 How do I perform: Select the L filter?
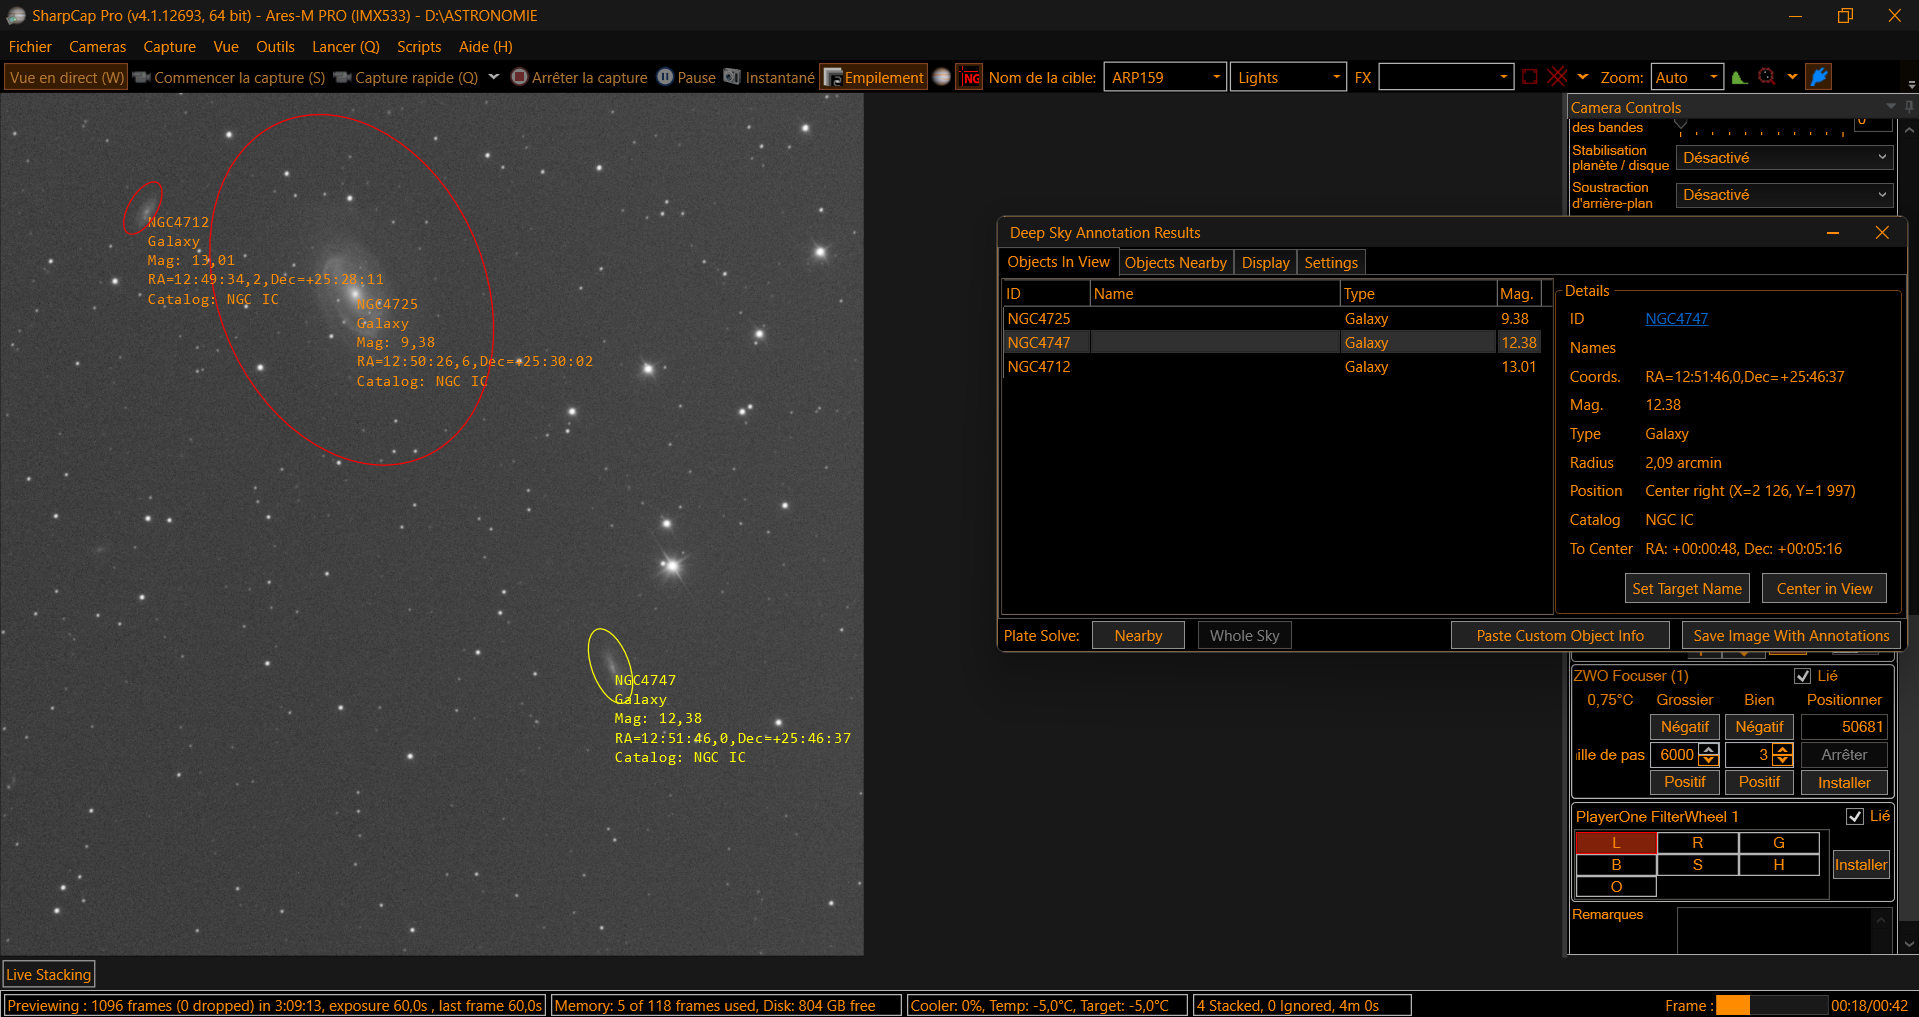tap(1616, 843)
